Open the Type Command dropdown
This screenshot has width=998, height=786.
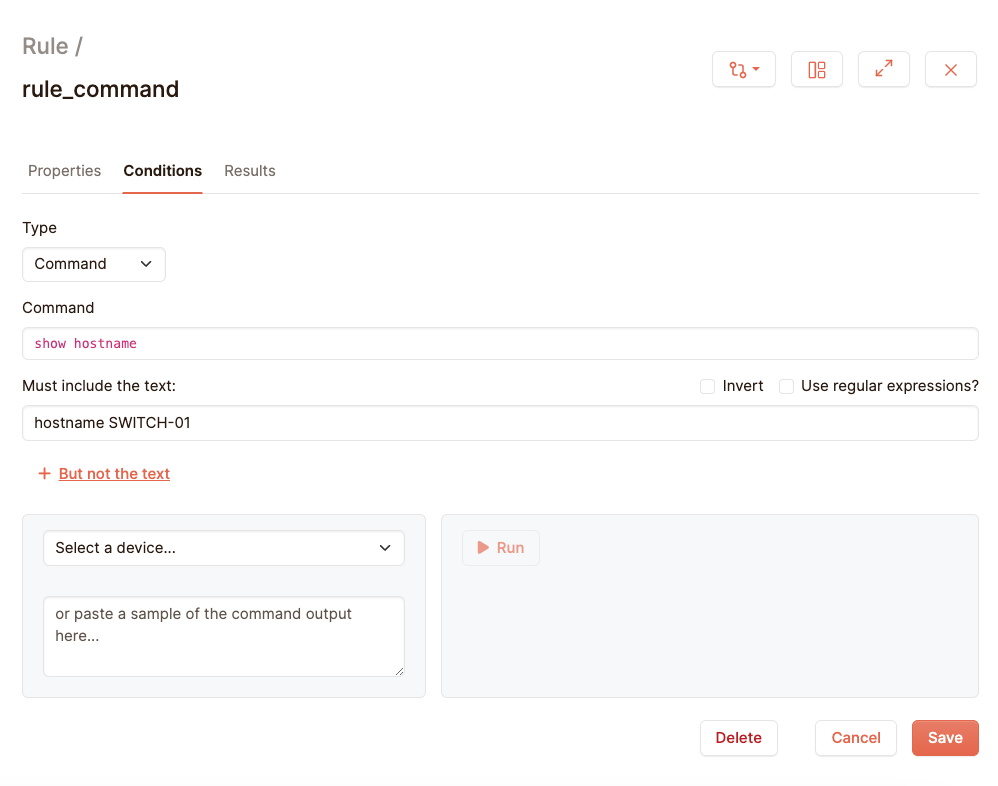coord(94,264)
